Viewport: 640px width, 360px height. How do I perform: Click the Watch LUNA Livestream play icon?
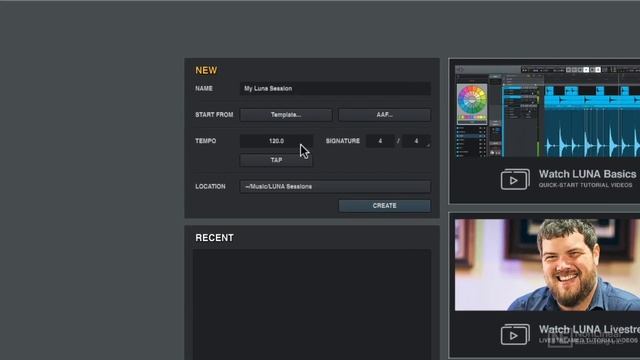(515, 334)
